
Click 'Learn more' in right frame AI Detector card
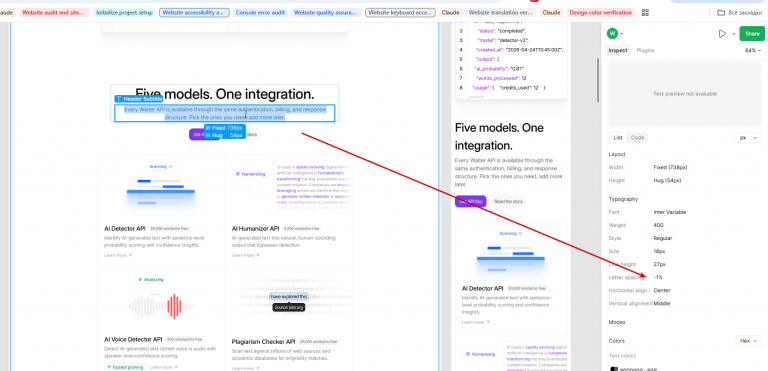(476, 322)
